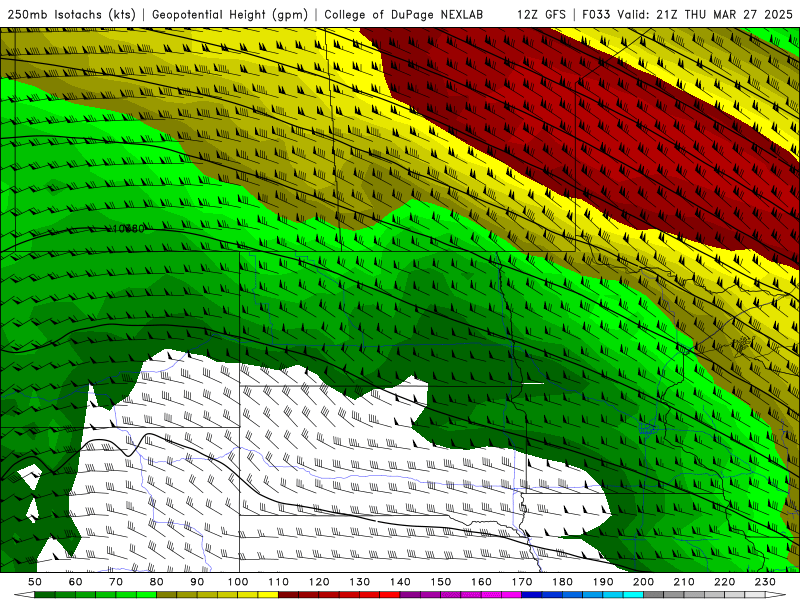This screenshot has height=600, width=800.
Task: Click the left arrow end of color bar
Action: (24, 594)
